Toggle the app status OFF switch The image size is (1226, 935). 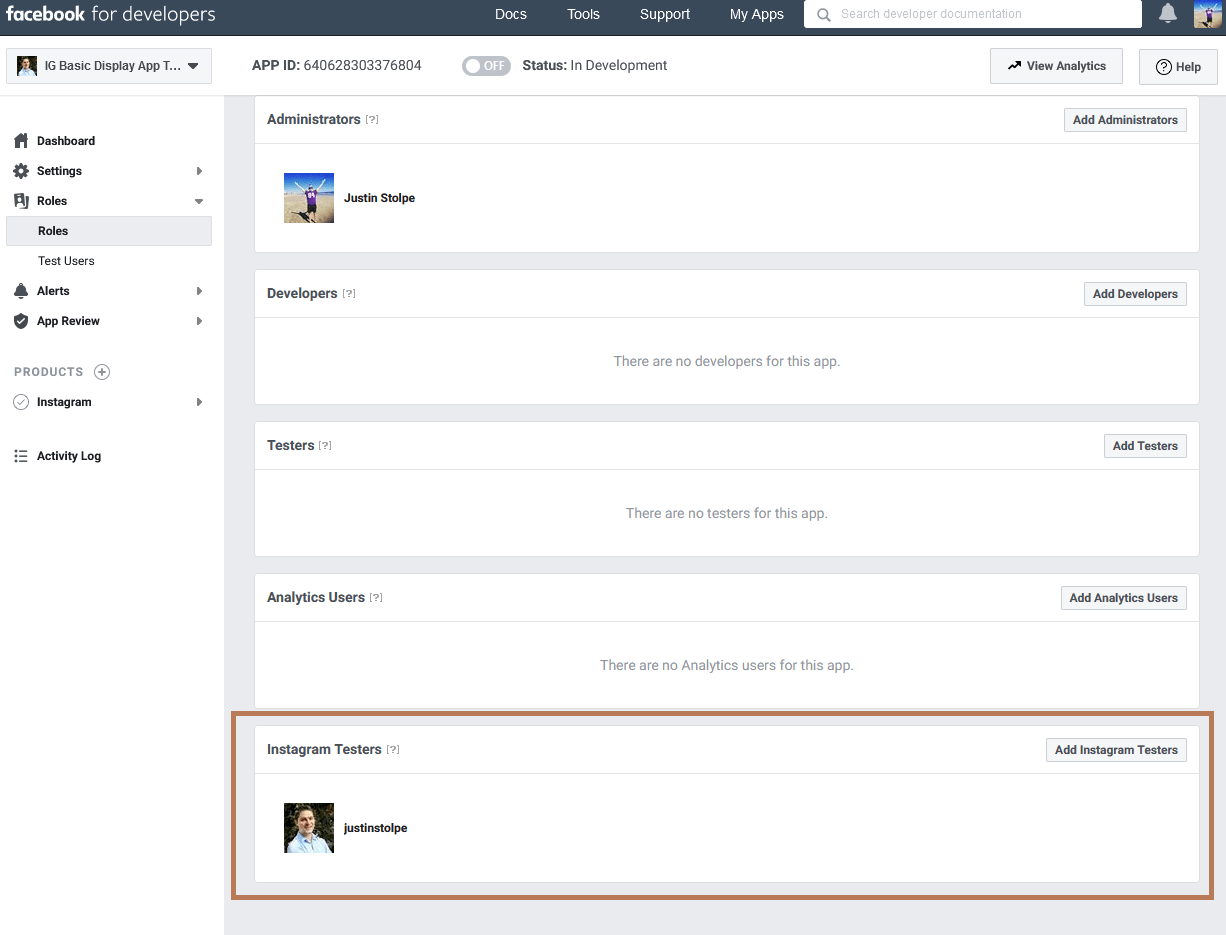[x=486, y=66]
